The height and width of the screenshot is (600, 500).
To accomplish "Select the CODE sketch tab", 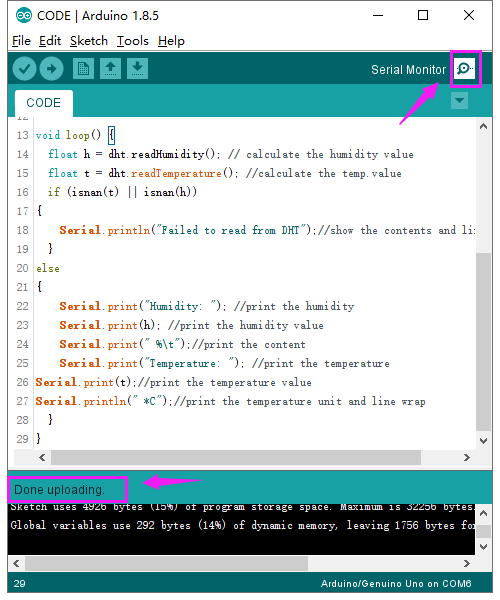I will (x=44, y=103).
